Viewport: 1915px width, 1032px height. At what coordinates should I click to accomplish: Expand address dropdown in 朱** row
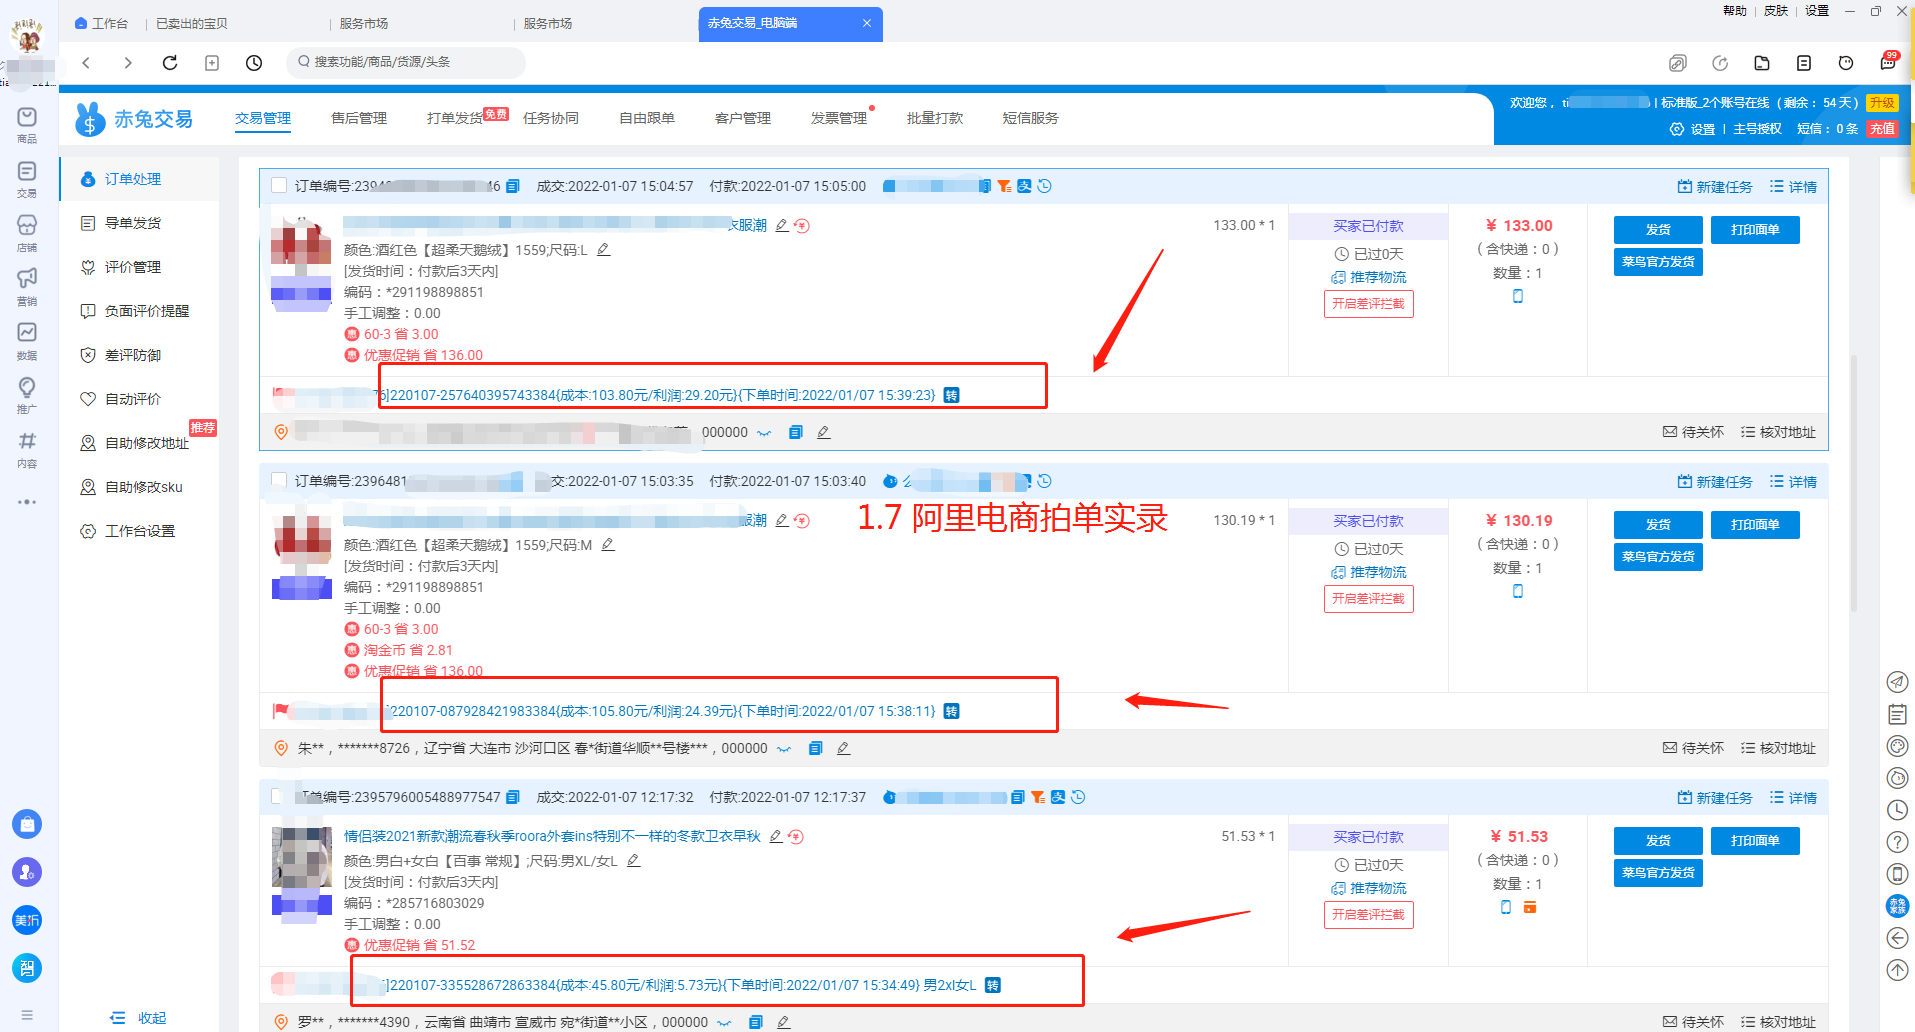(x=784, y=749)
